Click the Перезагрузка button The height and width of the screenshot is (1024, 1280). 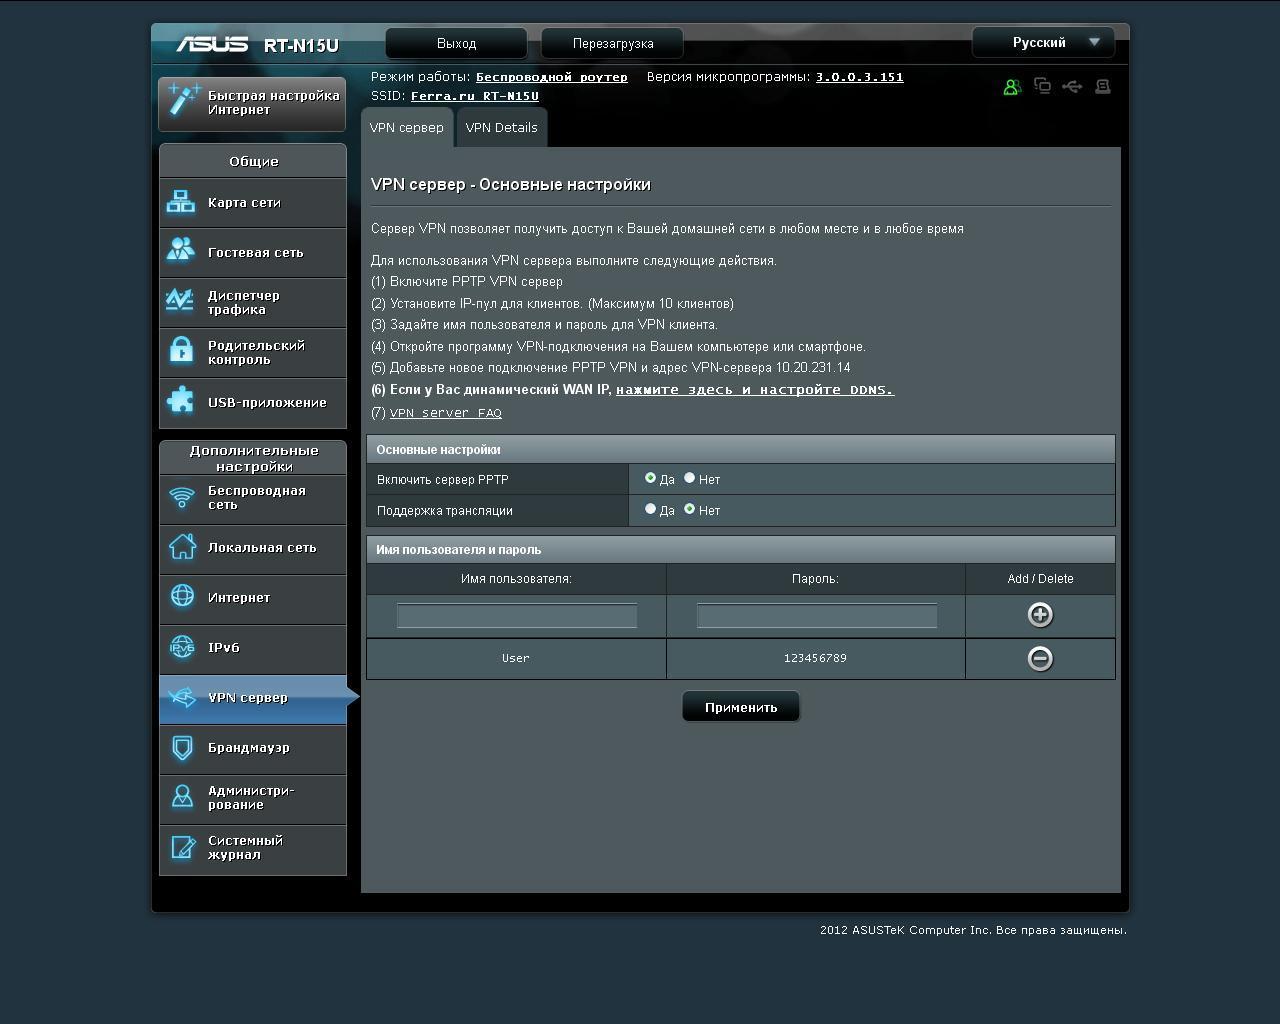click(x=613, y=43)
